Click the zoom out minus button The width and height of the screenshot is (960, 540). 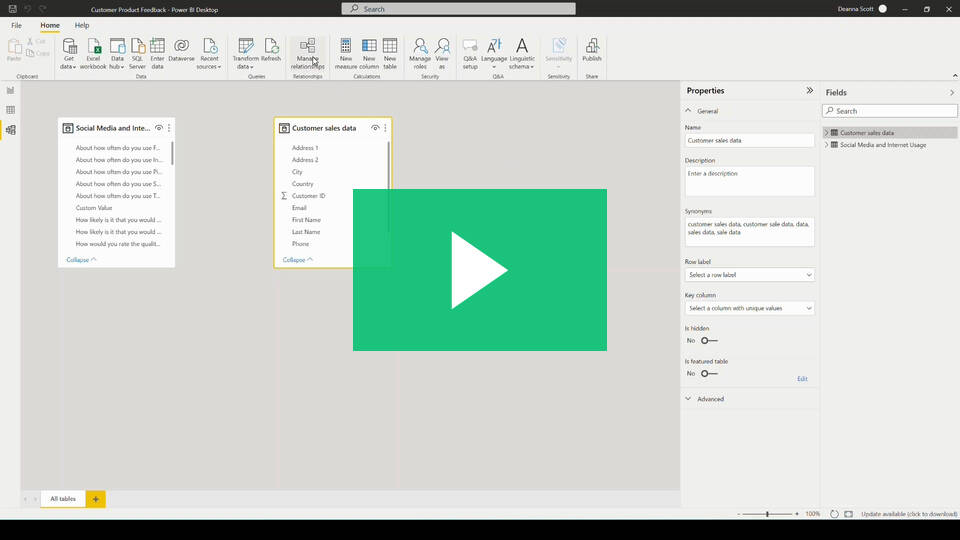click(x=738, y=514)
